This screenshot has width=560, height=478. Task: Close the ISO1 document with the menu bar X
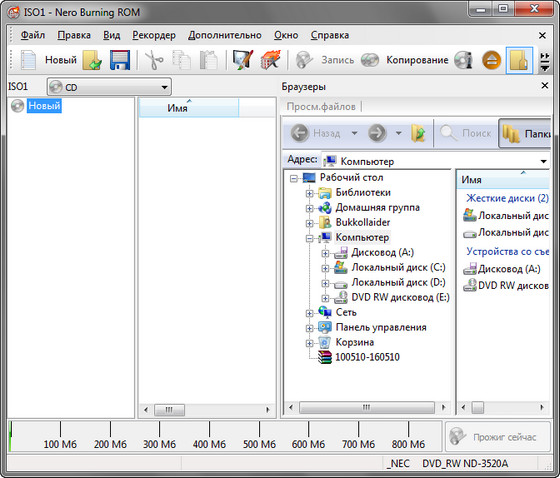pyautogui.click(x=542, y=35)
